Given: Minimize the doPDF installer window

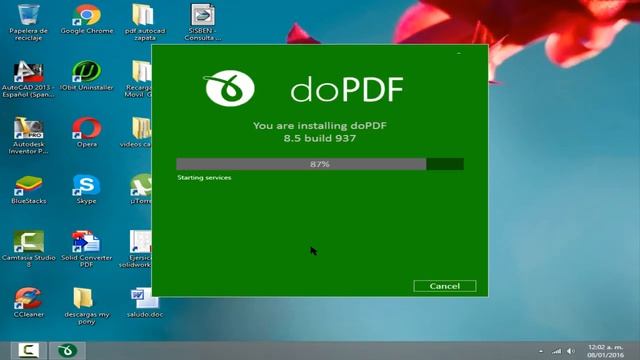Looking at the screenshot, I should coord(459,53).
